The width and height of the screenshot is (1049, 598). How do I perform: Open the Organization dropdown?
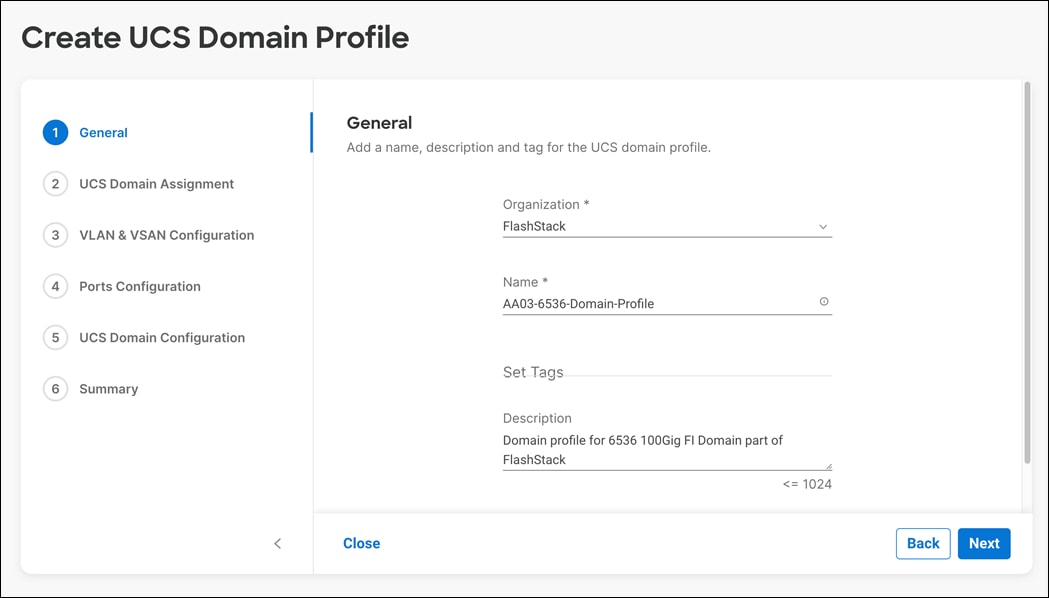click(823, 226)
